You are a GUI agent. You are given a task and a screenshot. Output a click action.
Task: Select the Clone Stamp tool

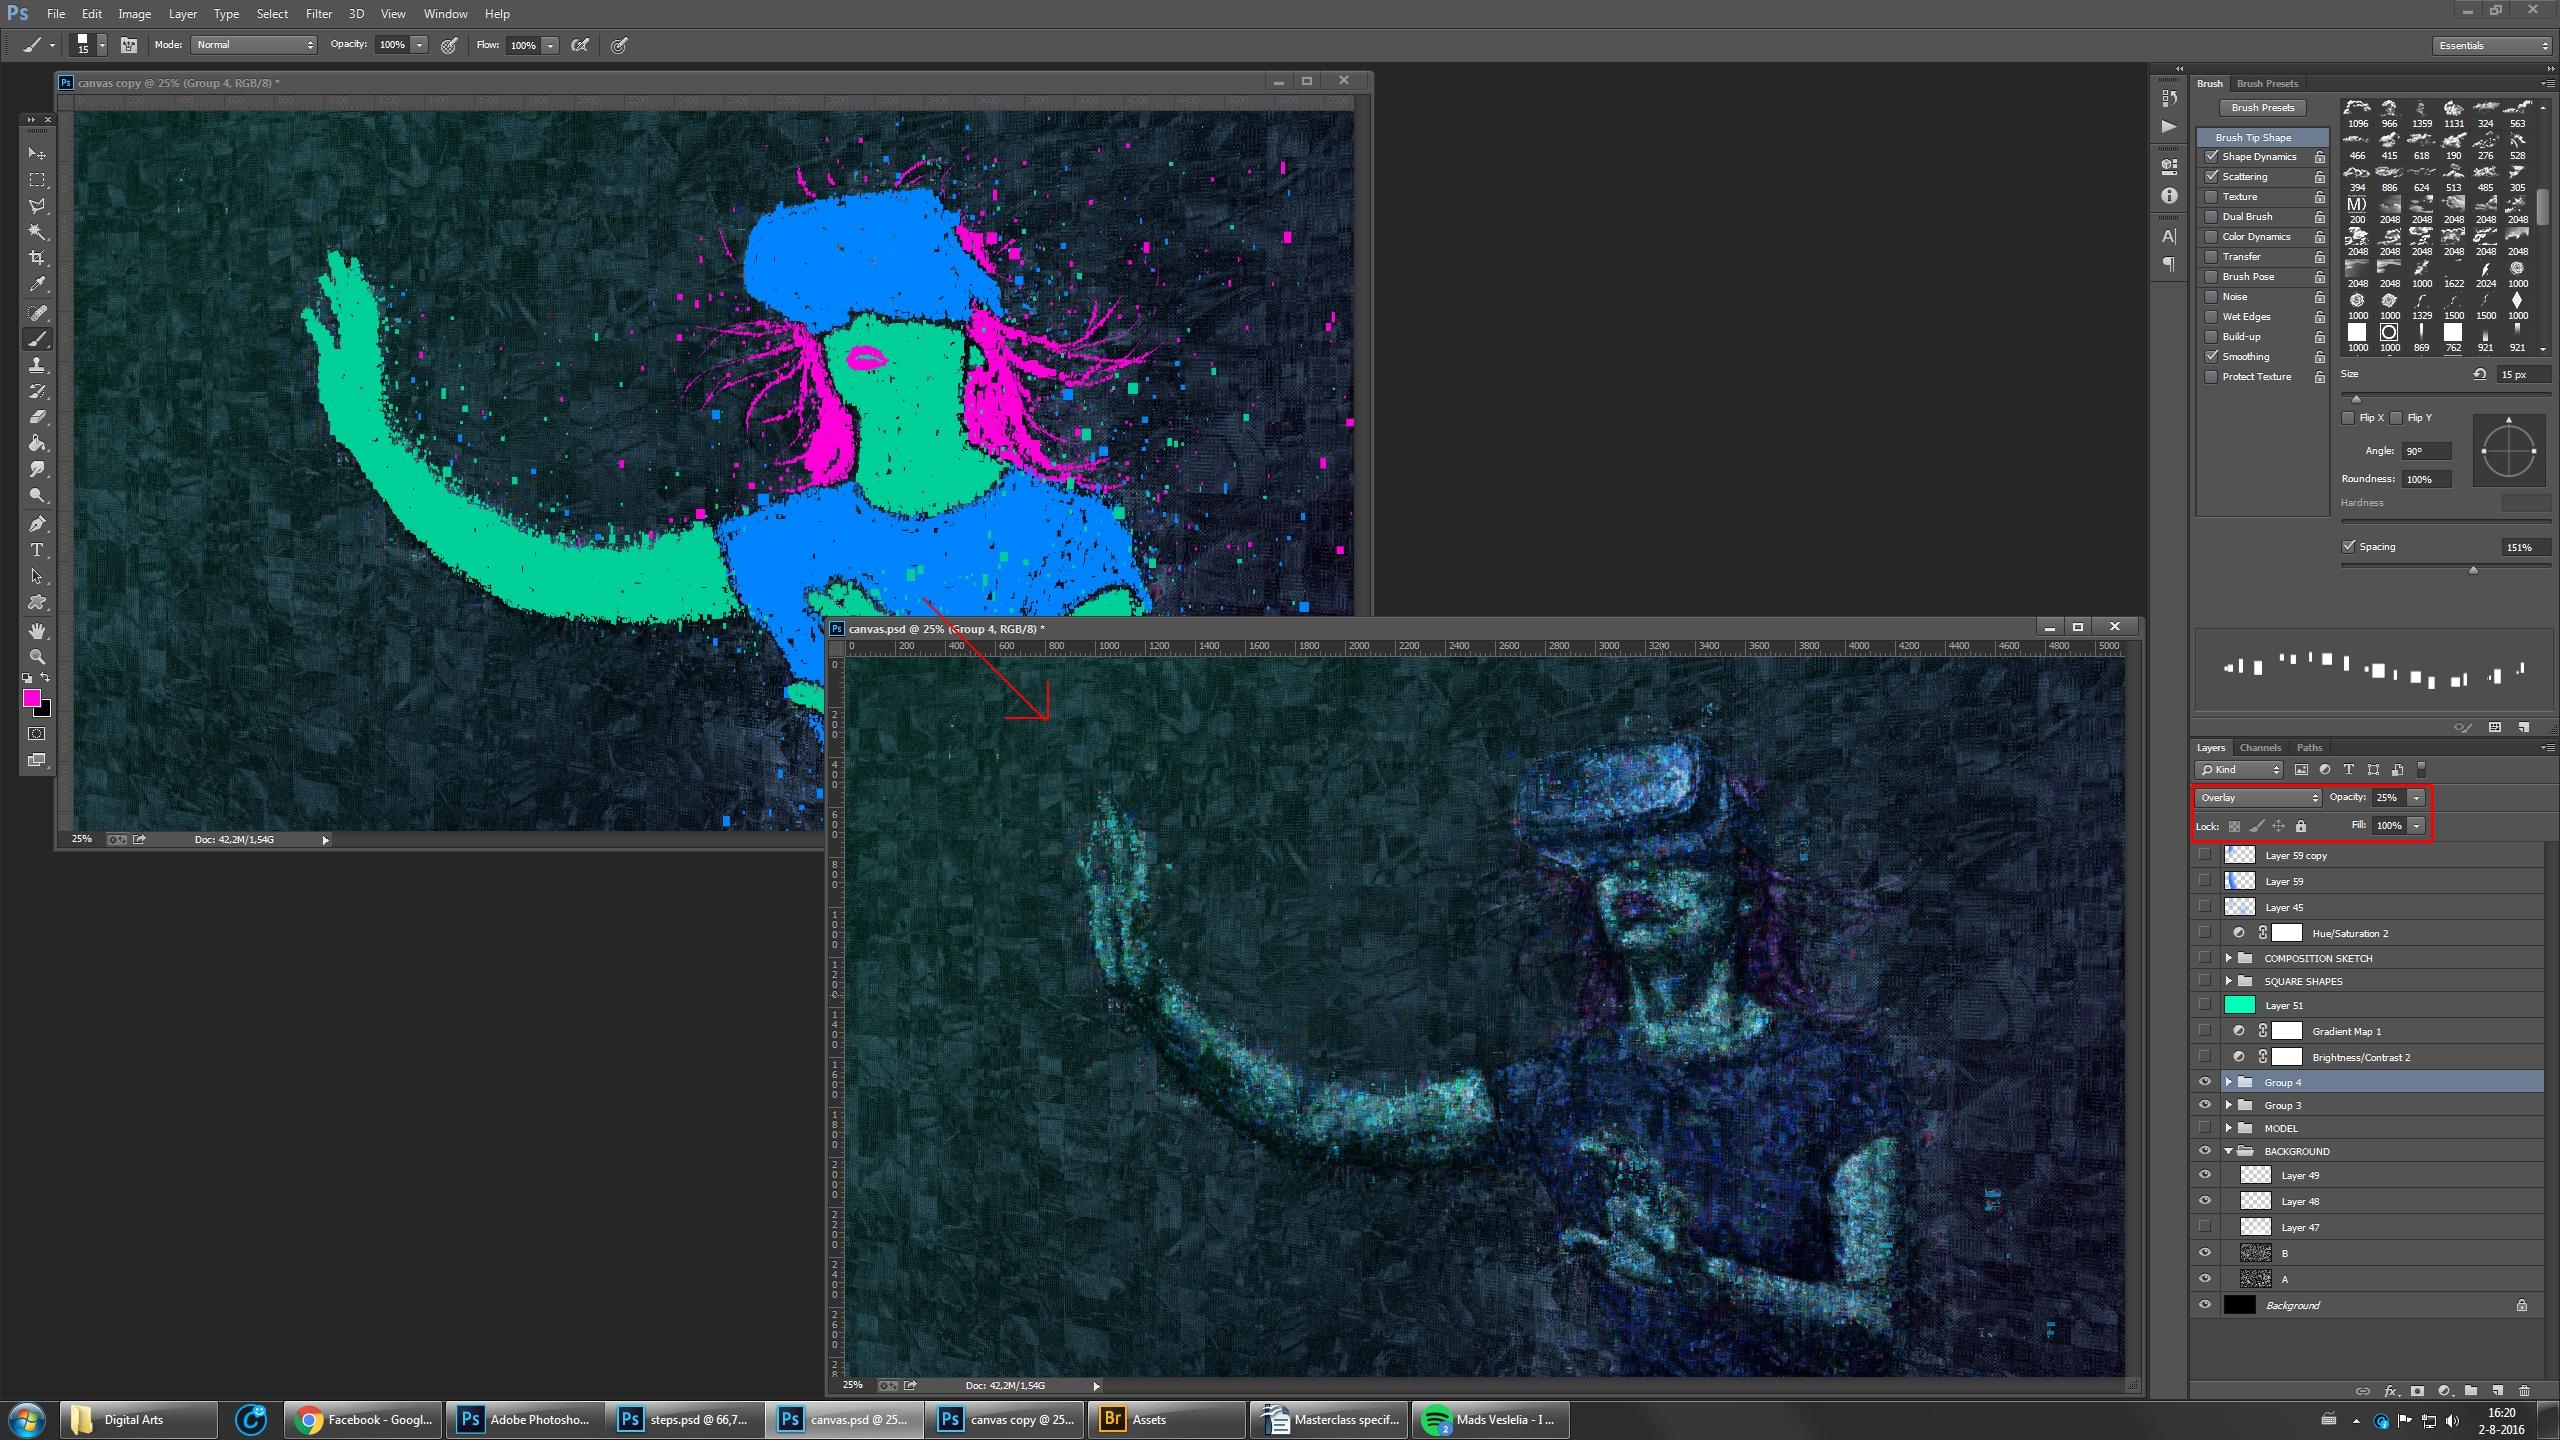(37, 365)
